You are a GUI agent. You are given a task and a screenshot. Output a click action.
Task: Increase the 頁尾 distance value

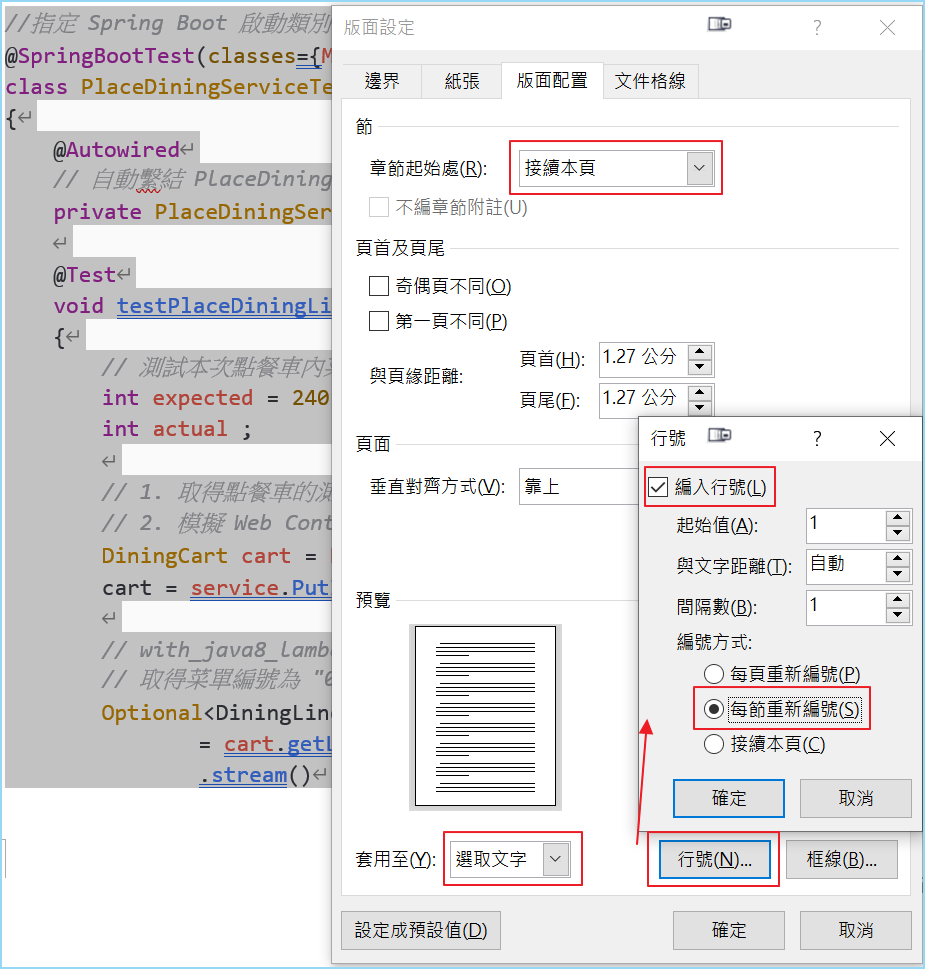tap(699, 393)
